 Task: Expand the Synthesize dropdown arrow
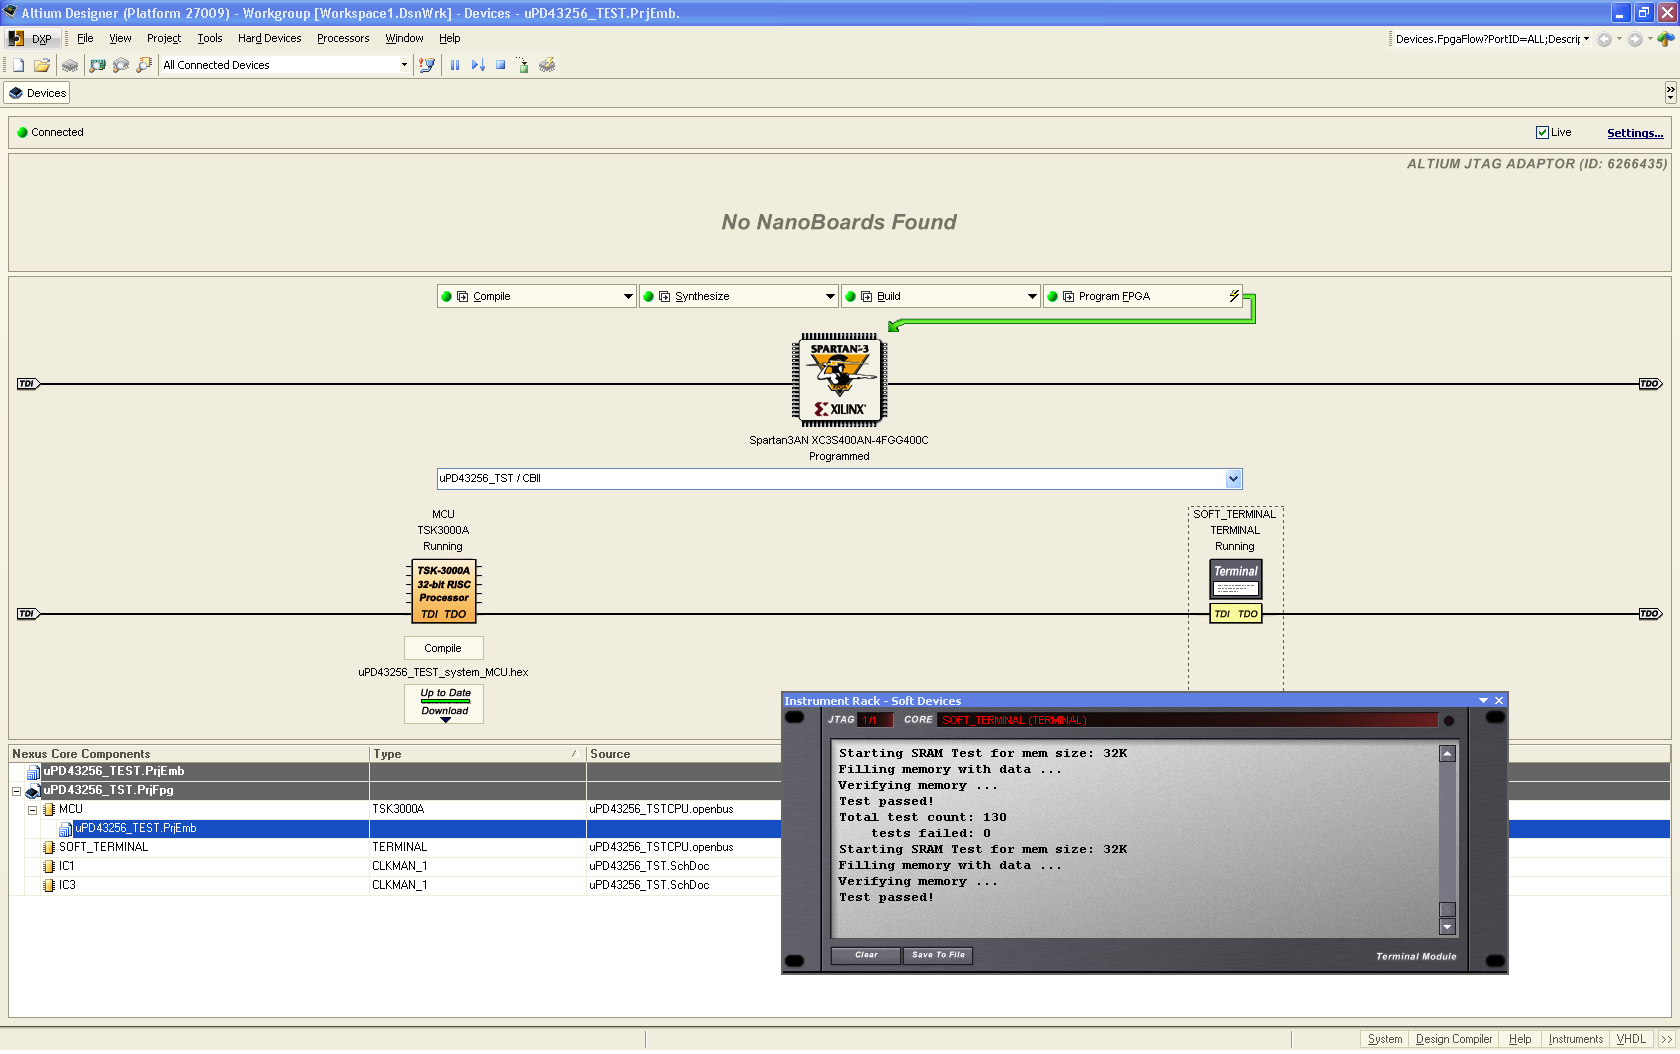coord(830,296)
